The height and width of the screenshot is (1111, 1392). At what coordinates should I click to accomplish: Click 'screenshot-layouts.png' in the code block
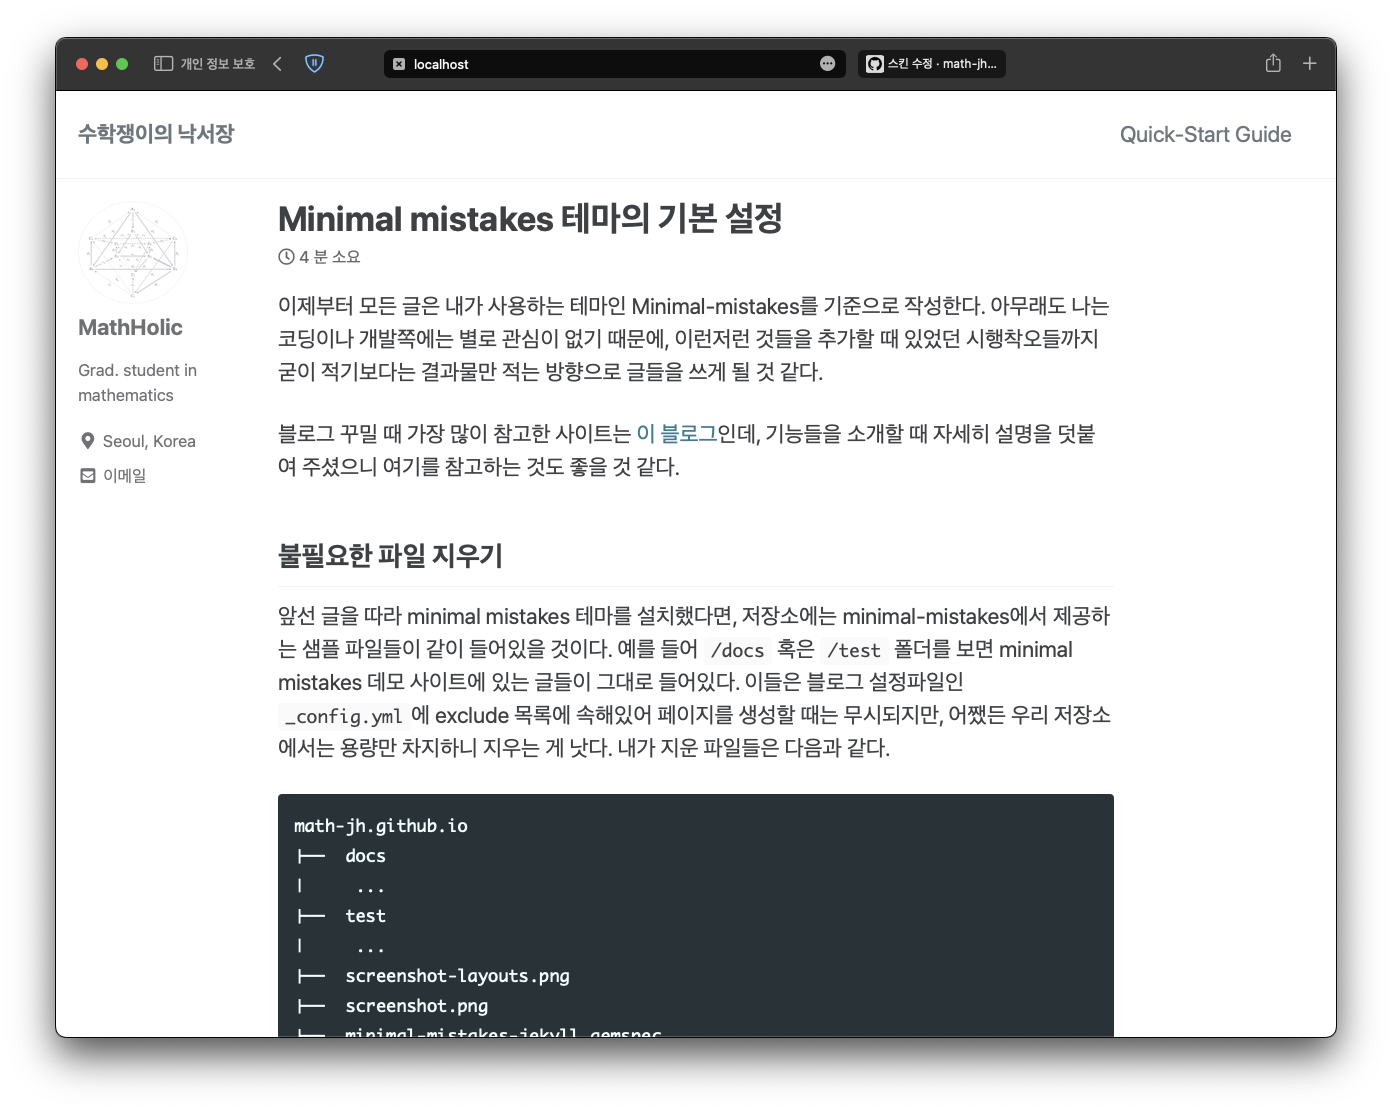pyautogui.click(x=457, y=976)
